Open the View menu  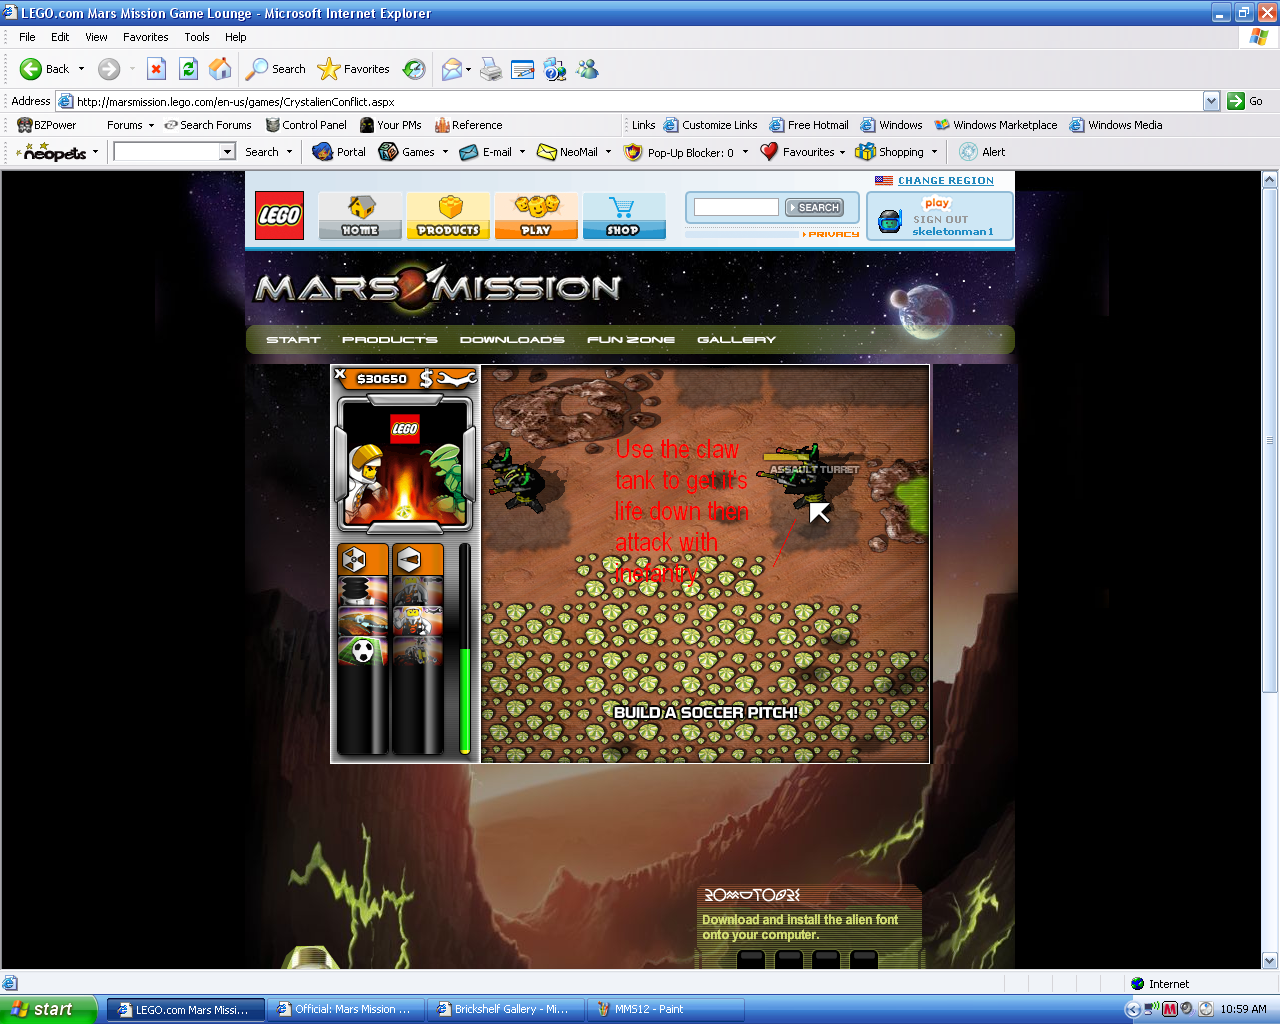(x=96, y=37)
